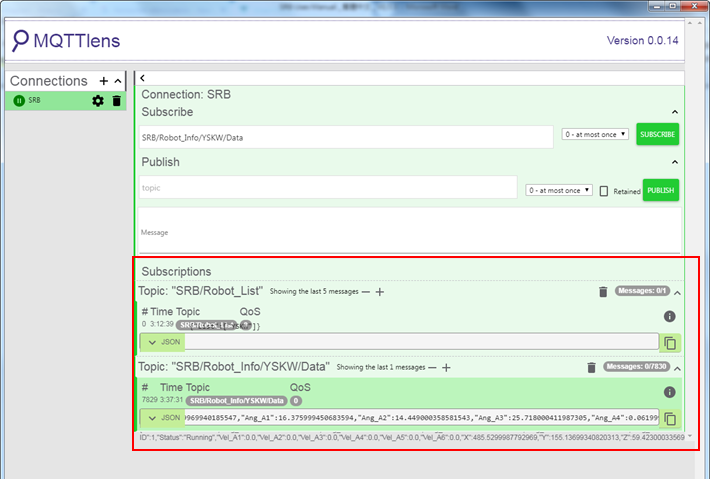Open the Subscribe QoS dropdown

coord(595,134)
